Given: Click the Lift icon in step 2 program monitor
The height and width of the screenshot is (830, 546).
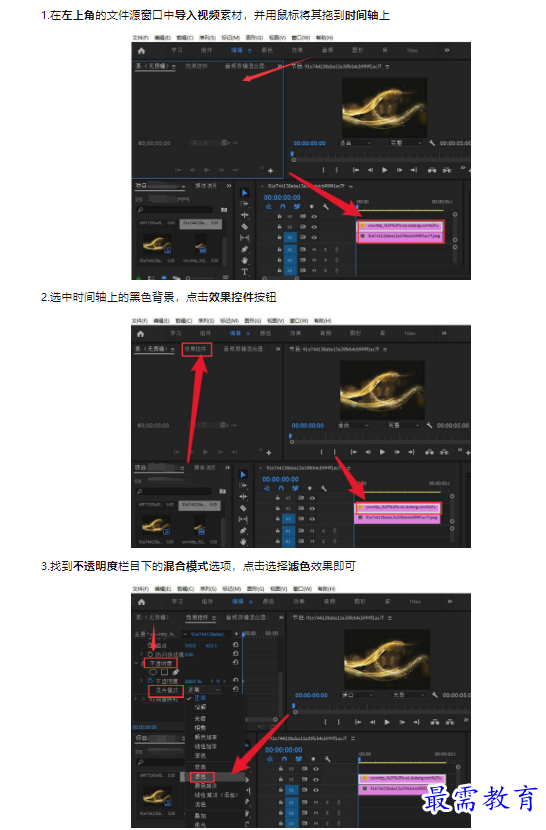Looking at the screenshot, I should click(x=429, y=452).
